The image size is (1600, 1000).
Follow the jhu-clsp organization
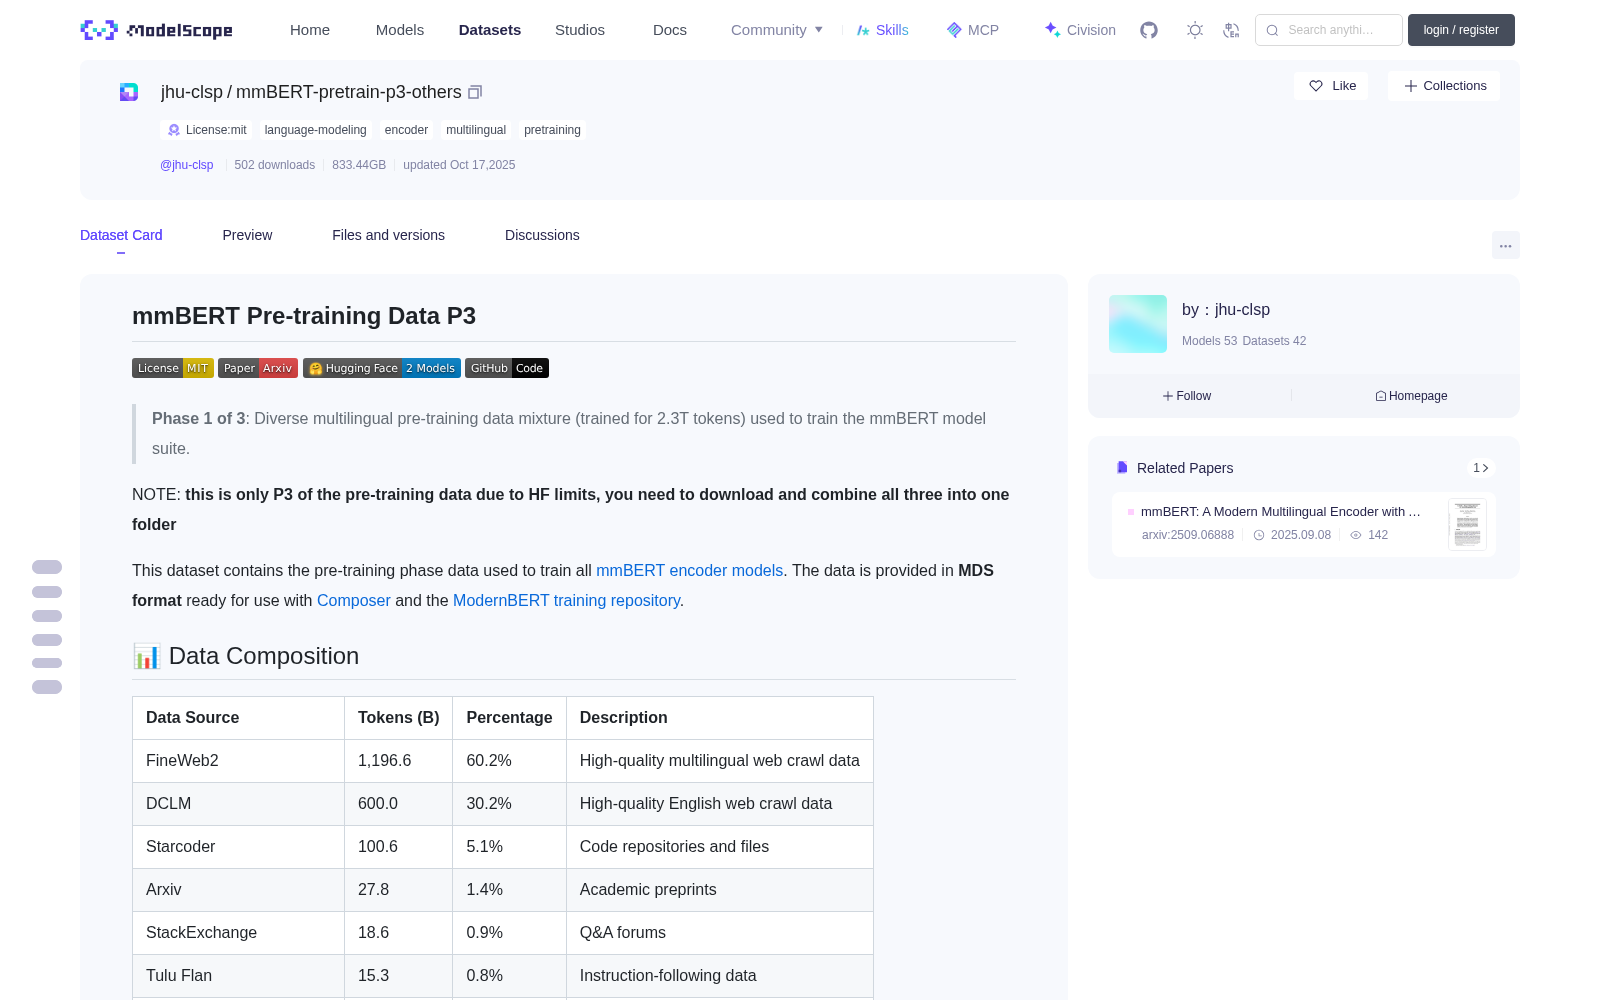click(1187, 396)
